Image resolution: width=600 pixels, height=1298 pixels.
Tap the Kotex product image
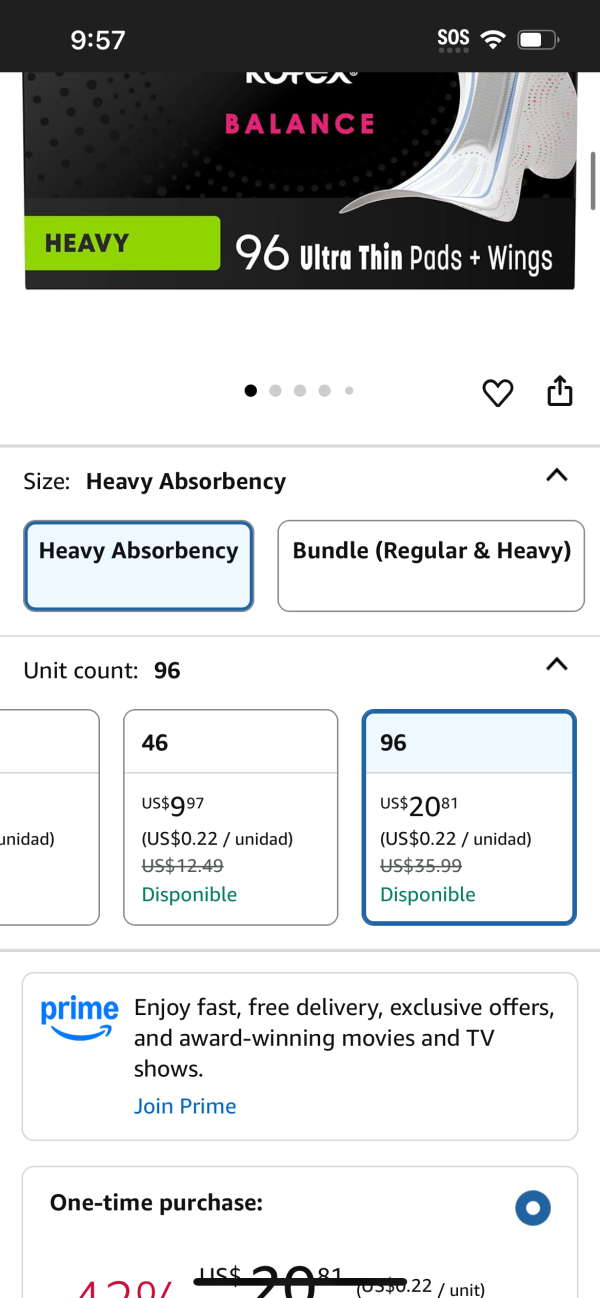point(300,180)
